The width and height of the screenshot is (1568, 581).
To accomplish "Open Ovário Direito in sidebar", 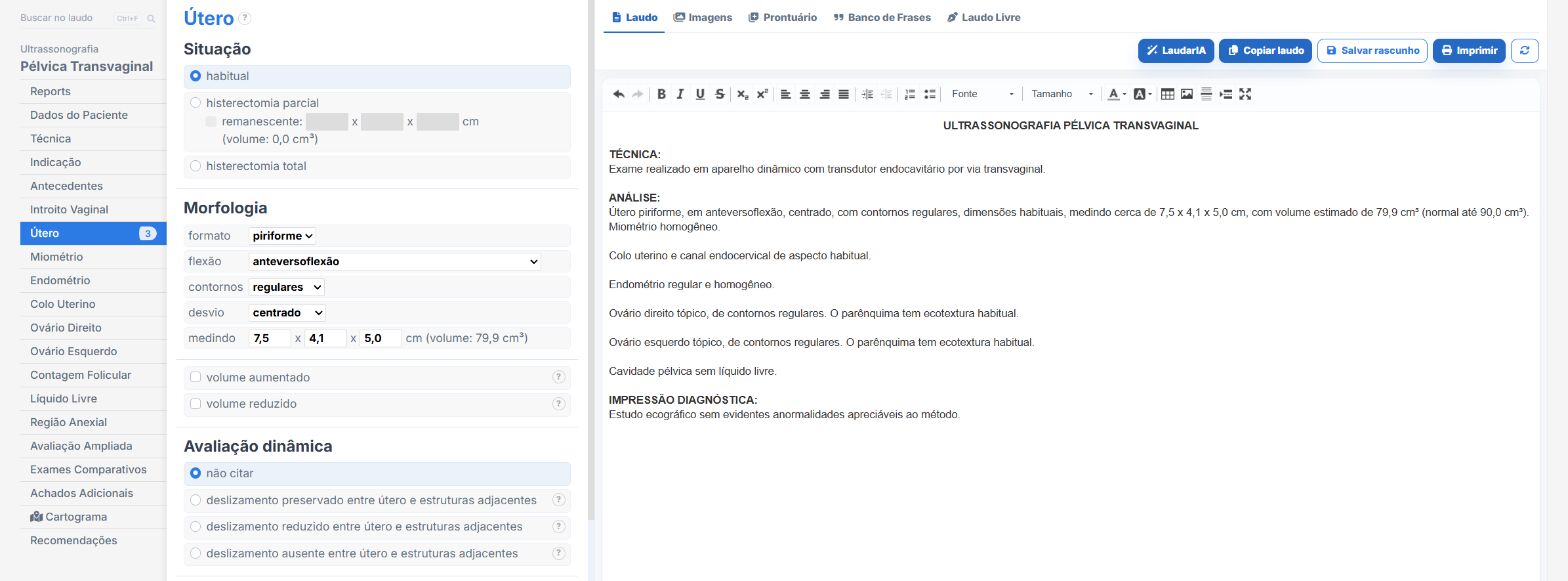I will [93, 328].
